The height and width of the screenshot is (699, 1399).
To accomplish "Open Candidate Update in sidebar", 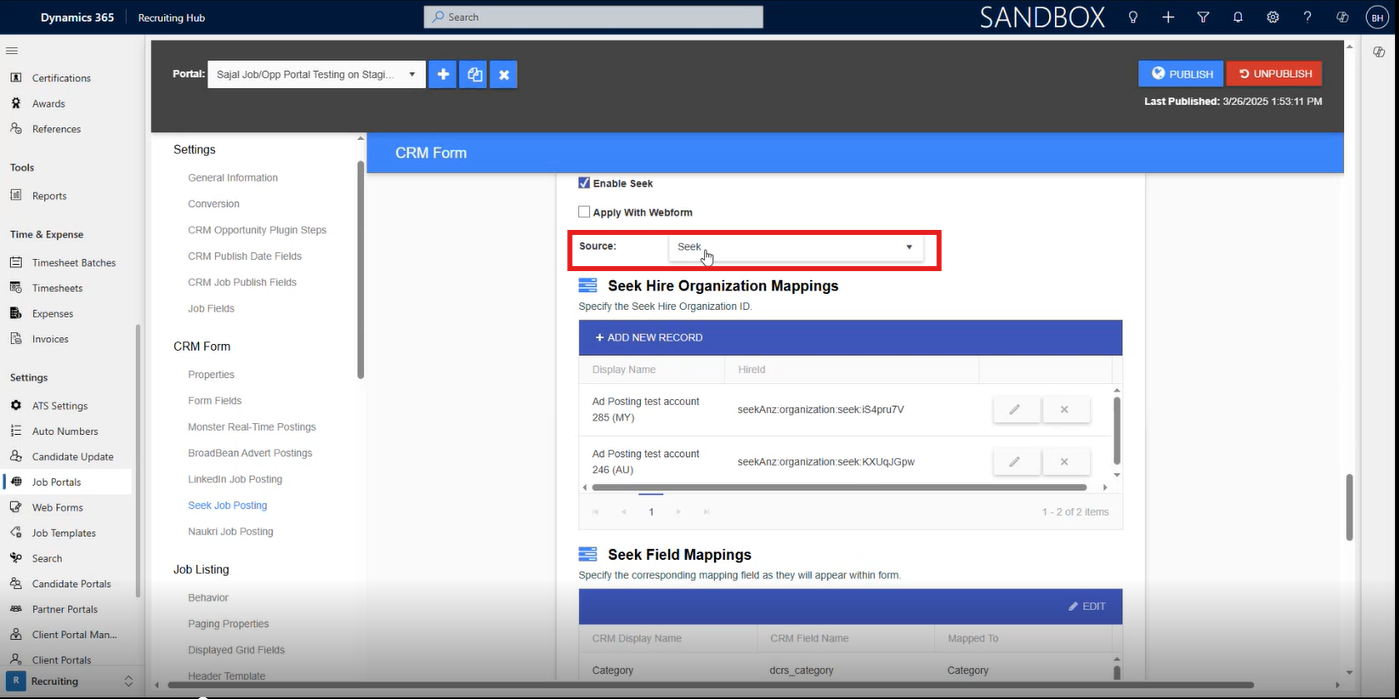I will pos(72,457).
